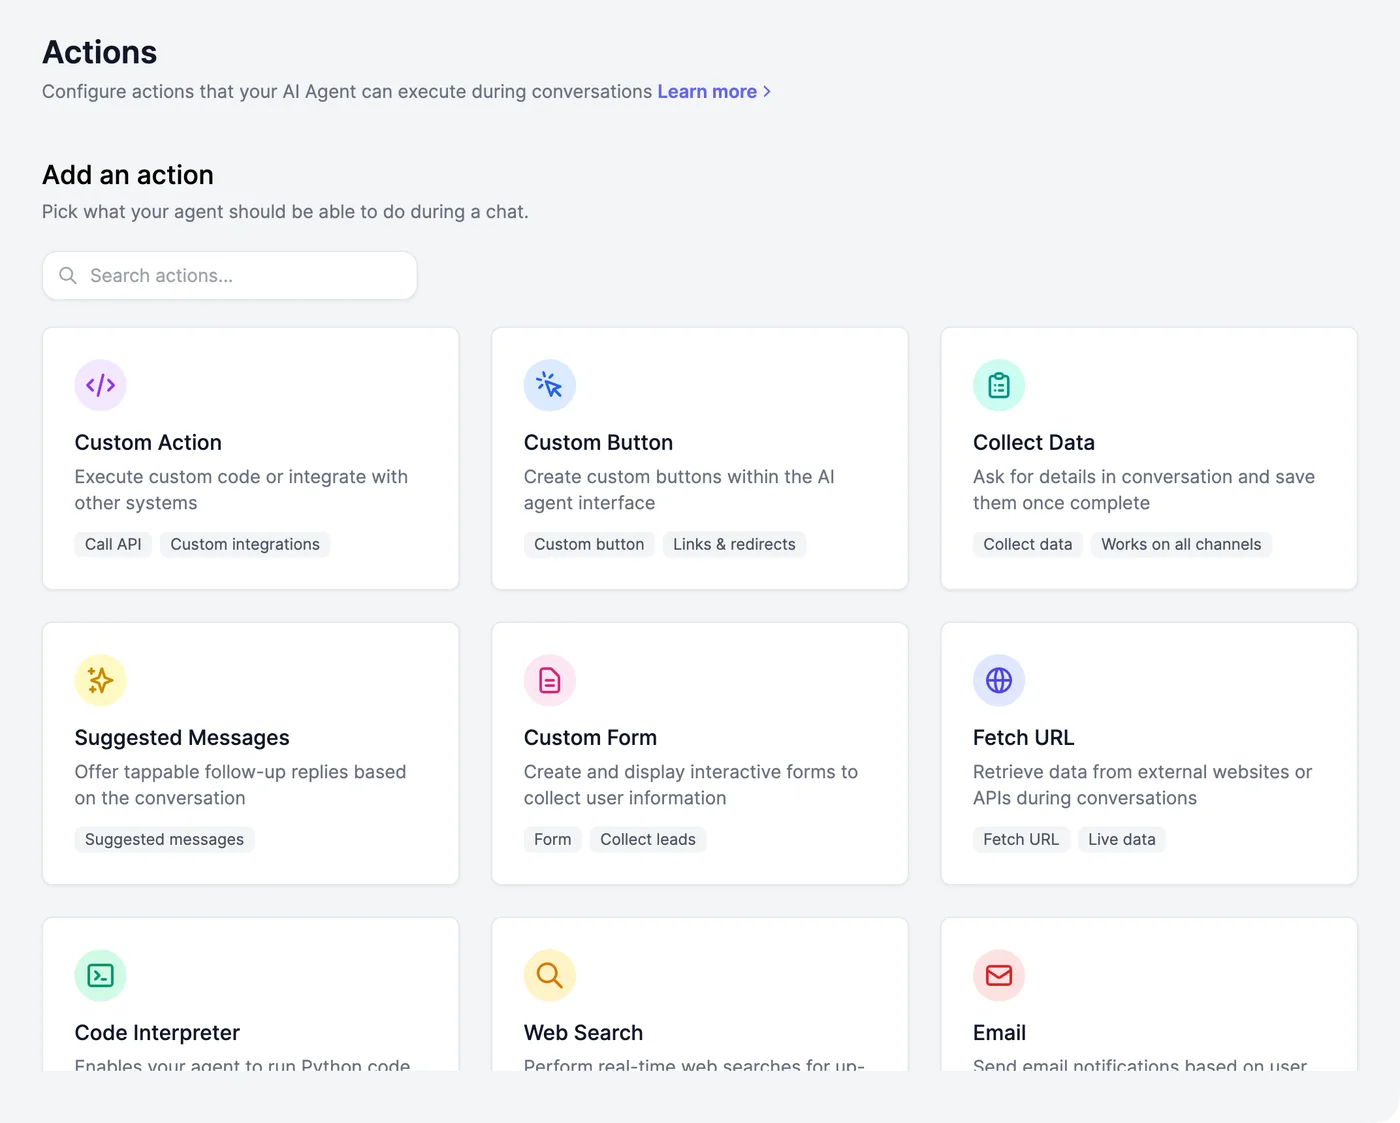Click the Suggested Messages sparkle icon
The image size is (1400, 1123).
(x=100, y=680)
